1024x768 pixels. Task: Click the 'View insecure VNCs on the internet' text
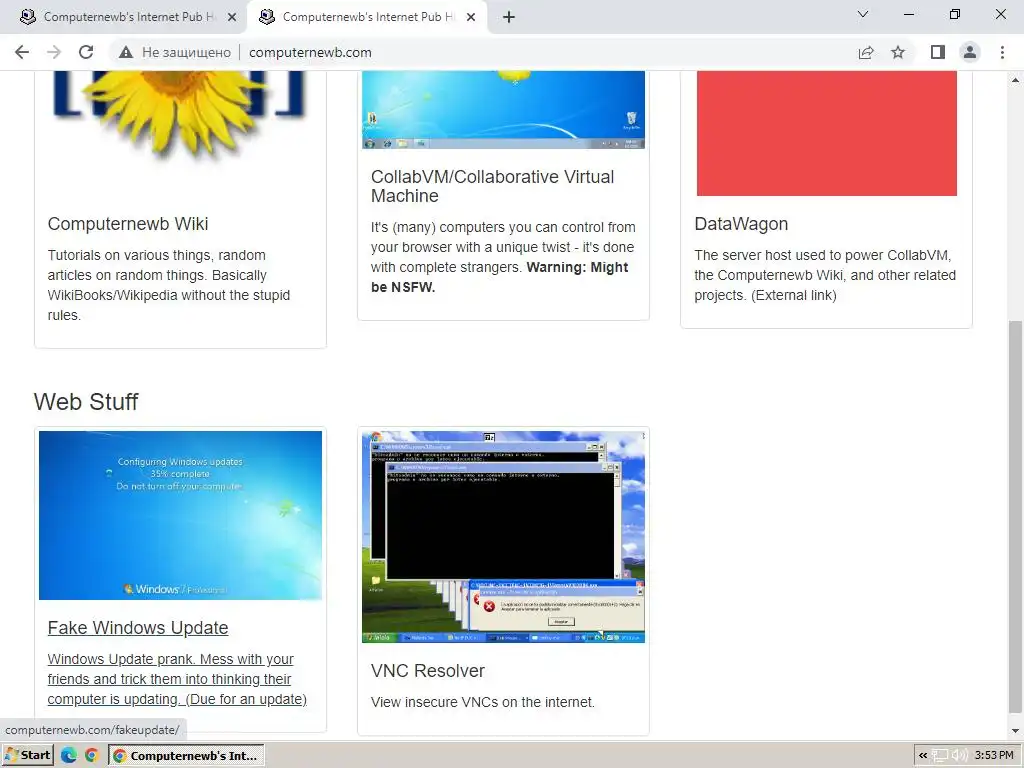(x=483, y=702)
